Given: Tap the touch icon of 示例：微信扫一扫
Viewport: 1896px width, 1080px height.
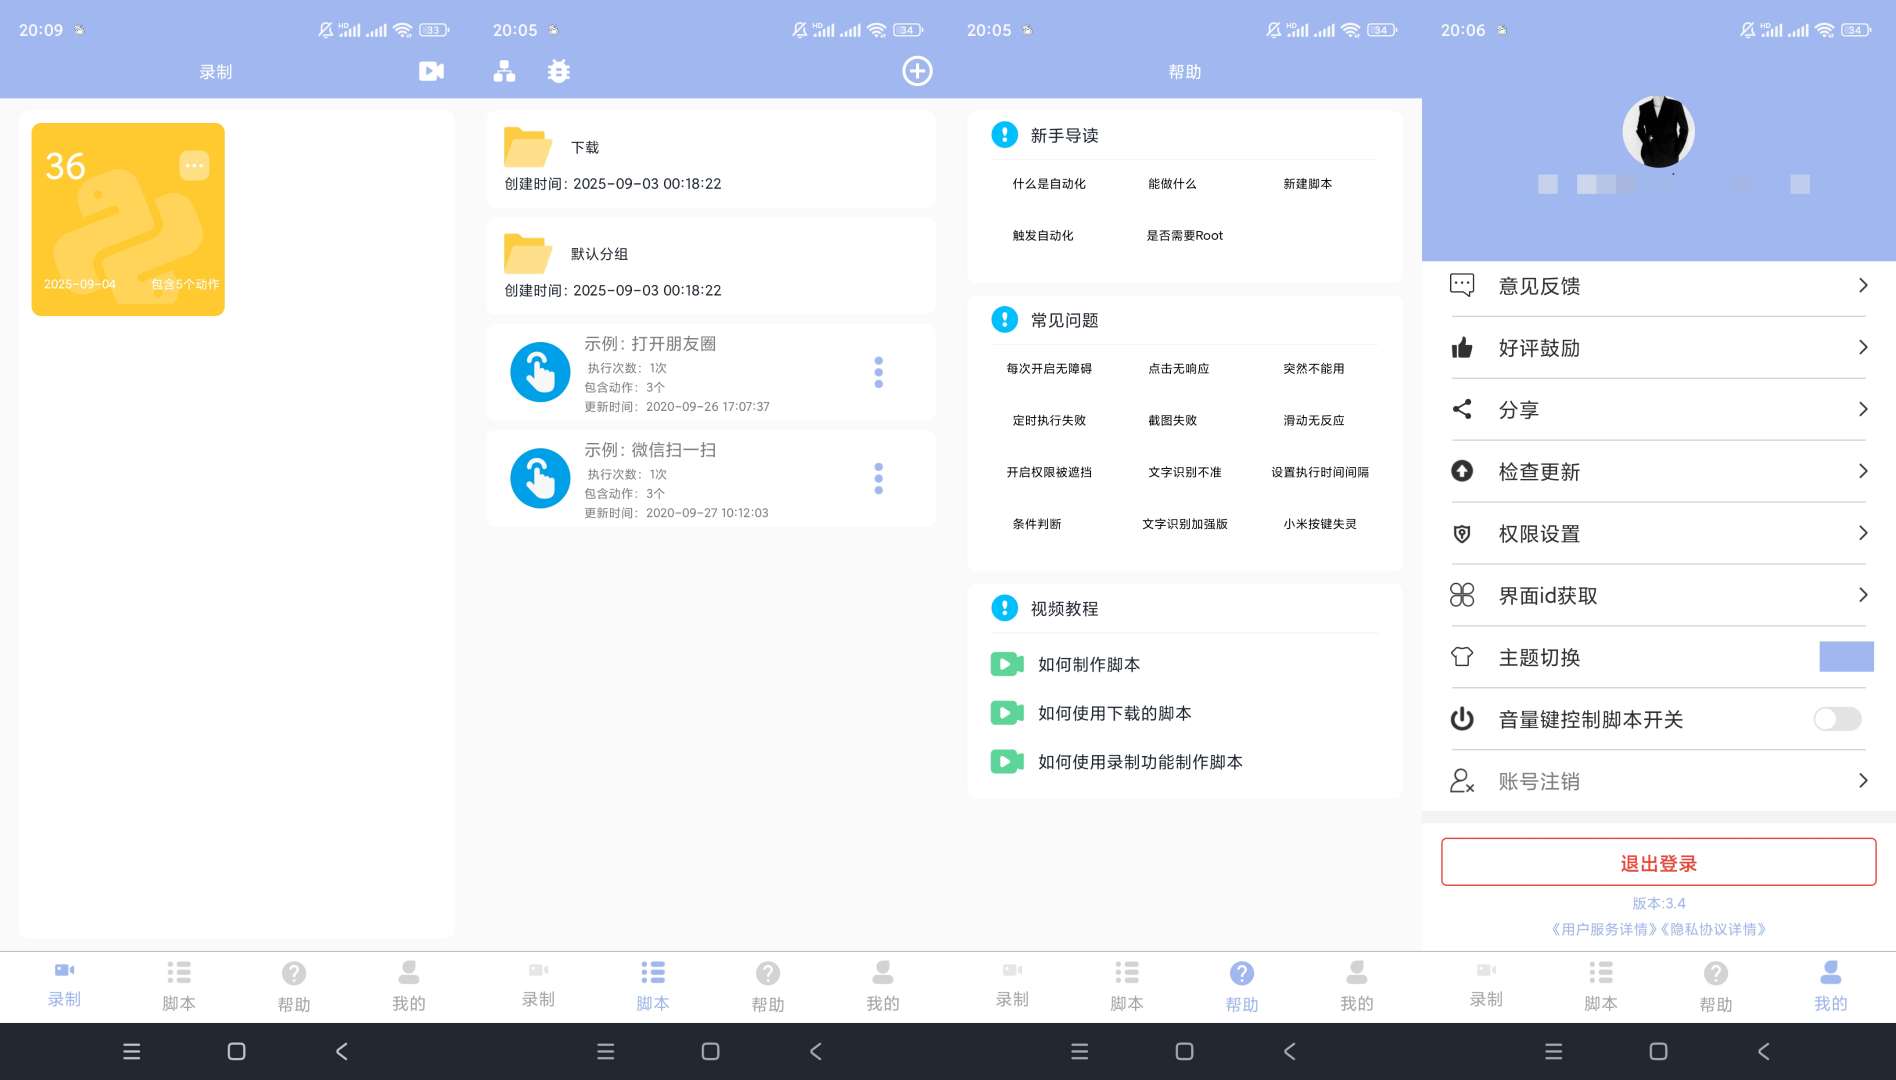Looking at the screenshot, I should [x=540, y=478].
